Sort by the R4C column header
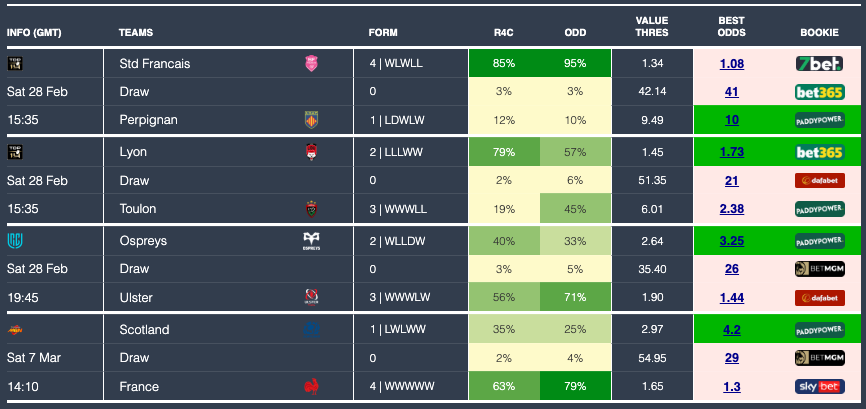 click(503, 33)
